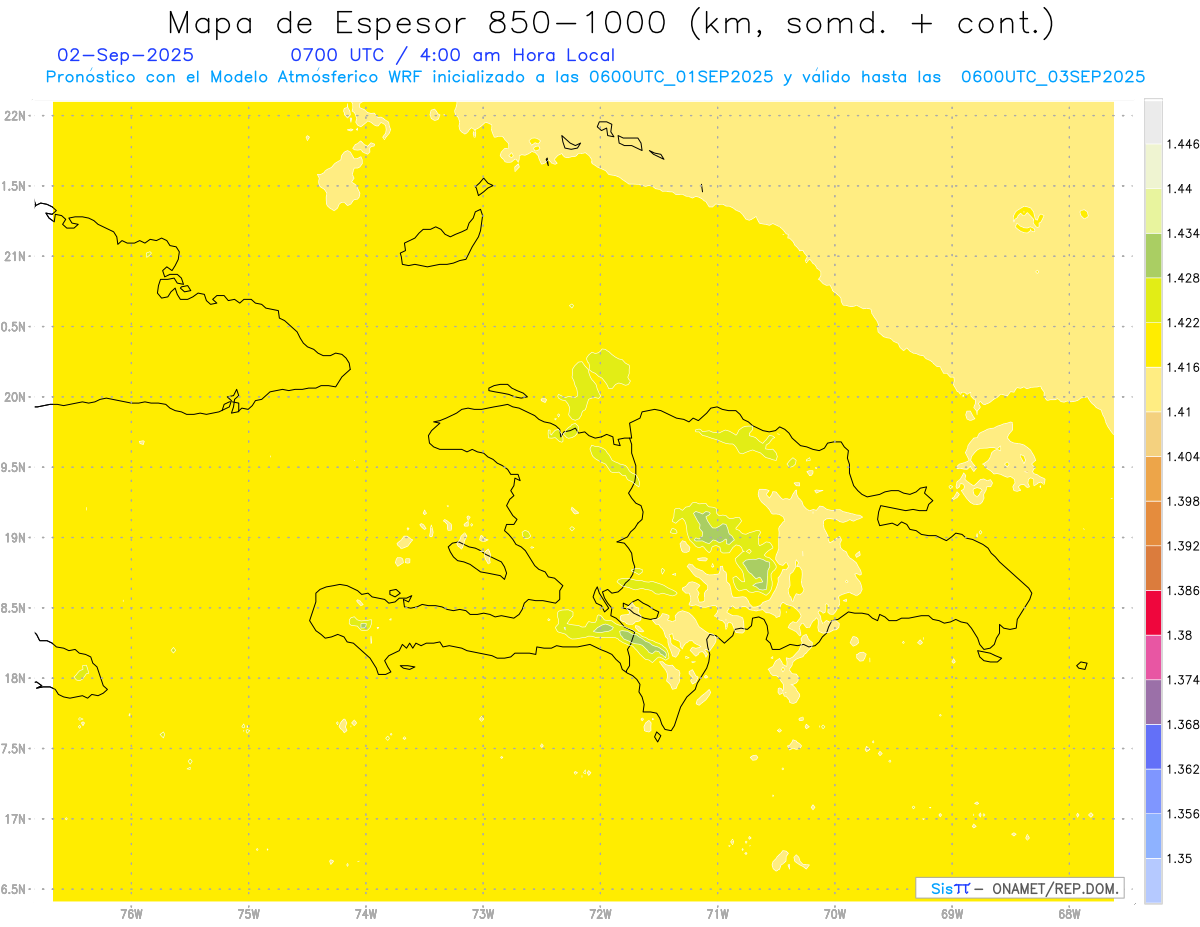1200x927 pixels.
Task: Click the legend value 1.398
Action: 1184,501
